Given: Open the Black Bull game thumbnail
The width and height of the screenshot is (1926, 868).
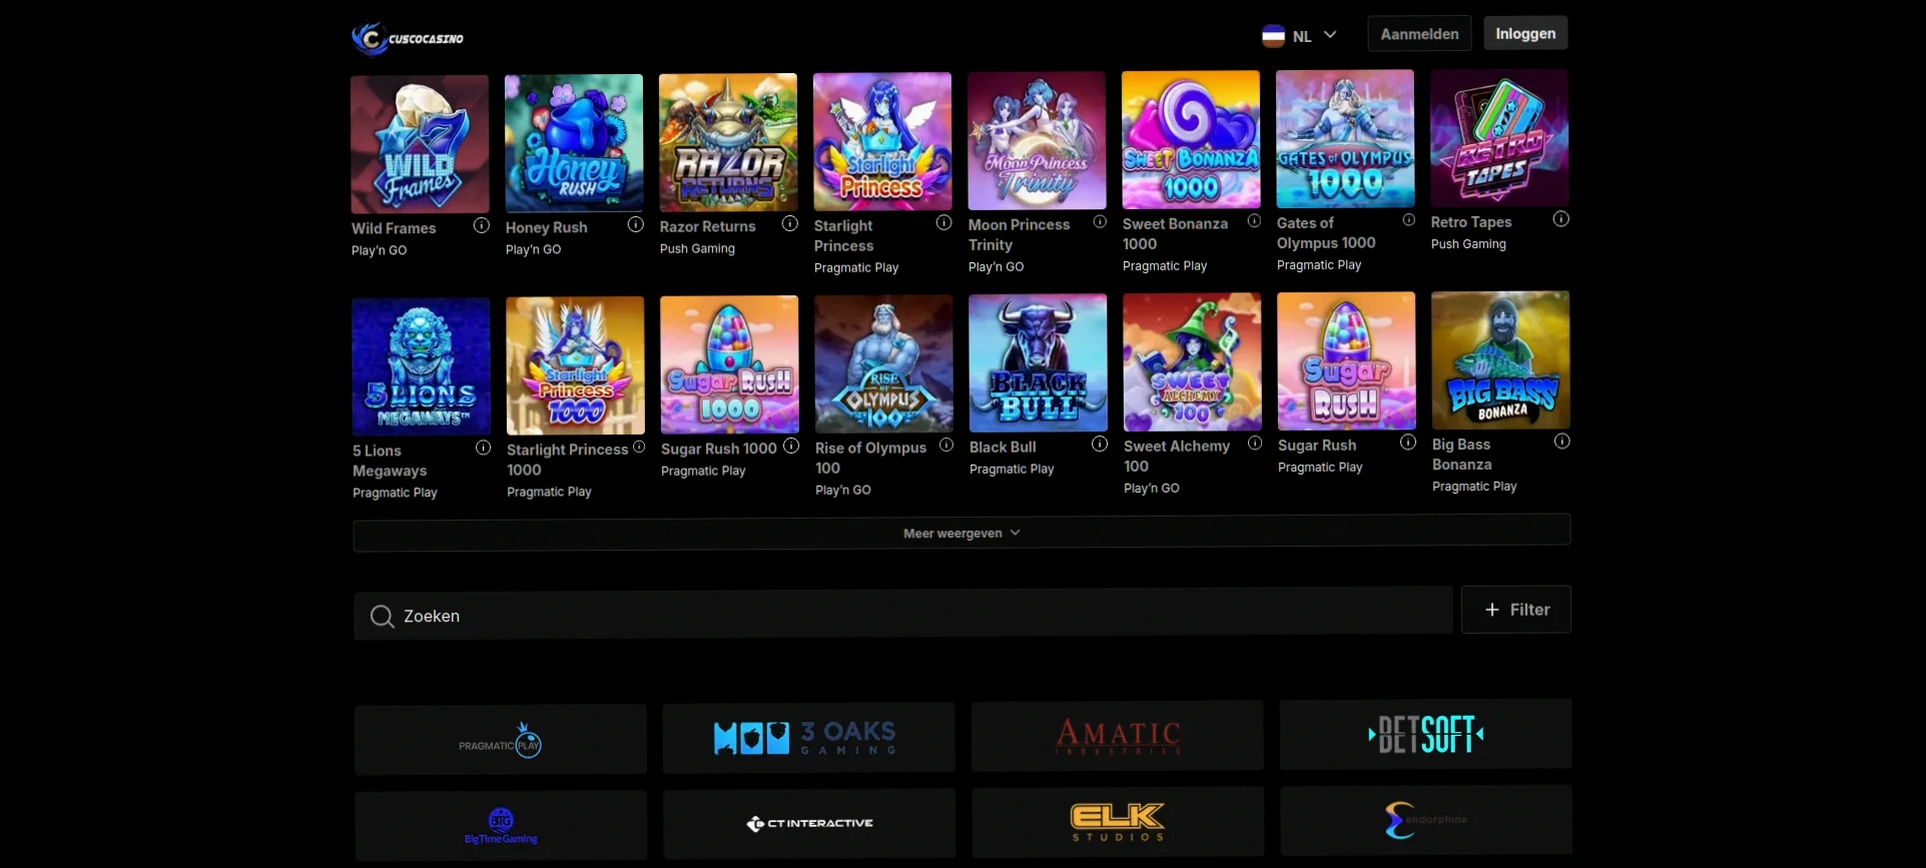Looking at the screenshot, I should (x=1038, y=362).
